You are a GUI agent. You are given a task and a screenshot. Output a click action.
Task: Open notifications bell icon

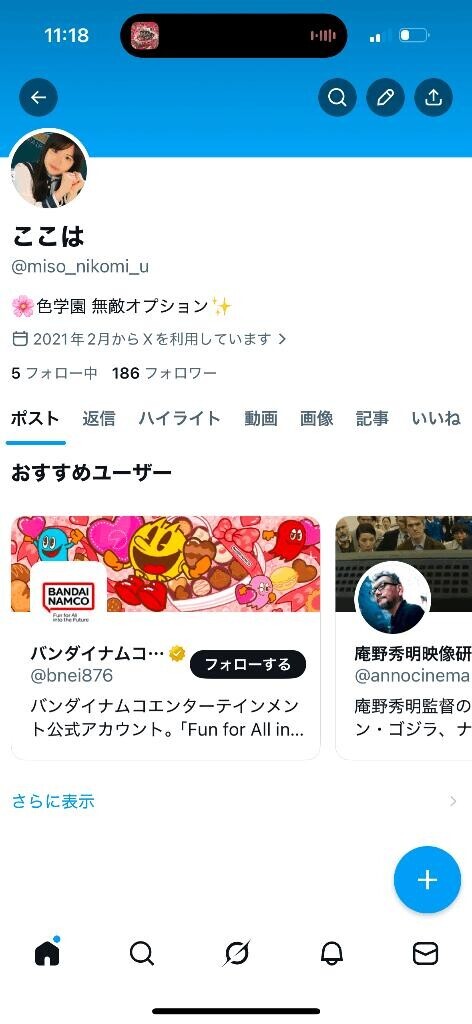(332, 954)
